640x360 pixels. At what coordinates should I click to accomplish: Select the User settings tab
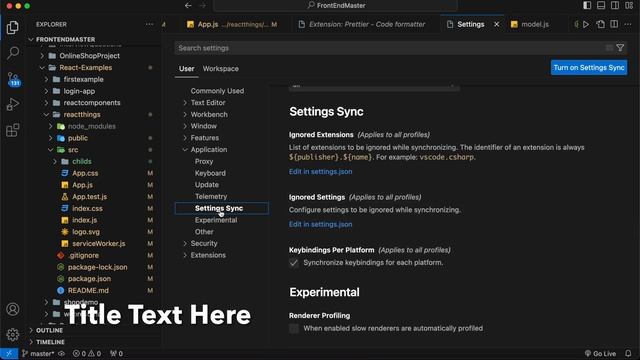[x=187, y=69]
